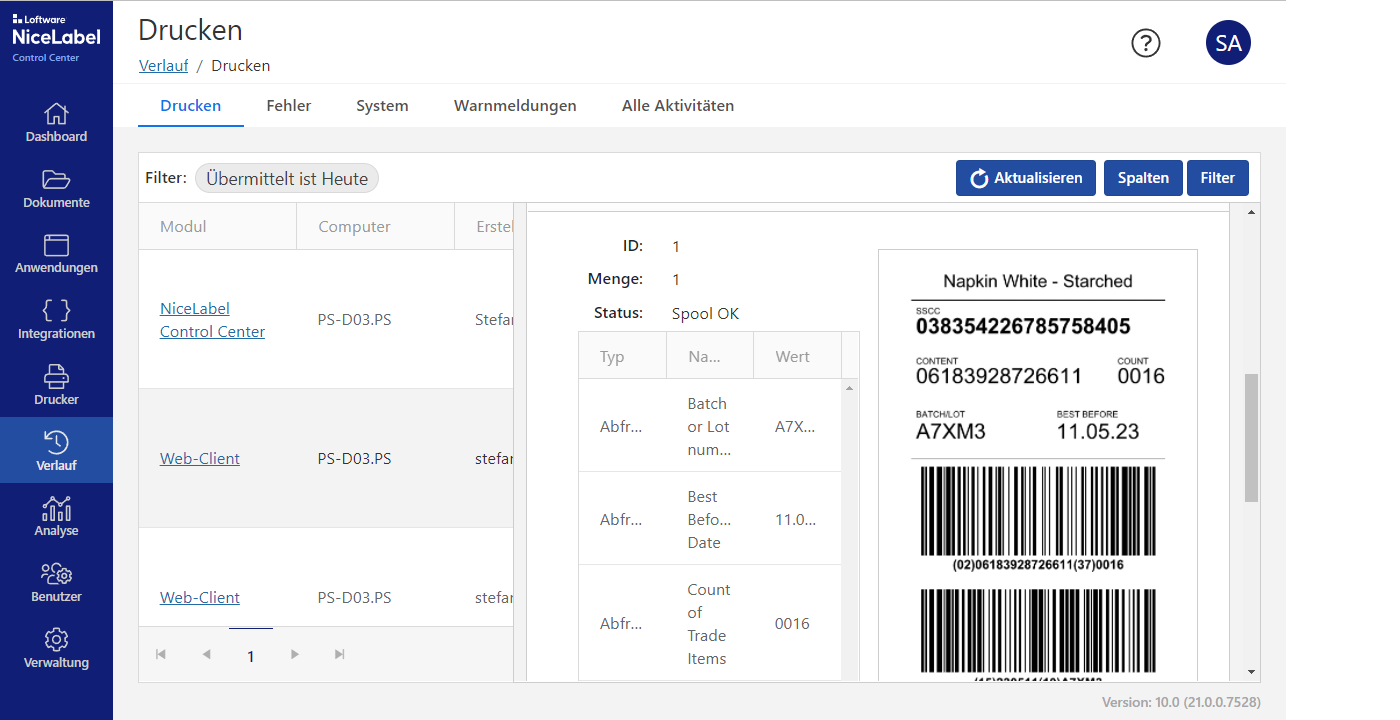Open the Web-Client link in second row
This screenshot has width=1400, height=720.
[x=200, y=459]
